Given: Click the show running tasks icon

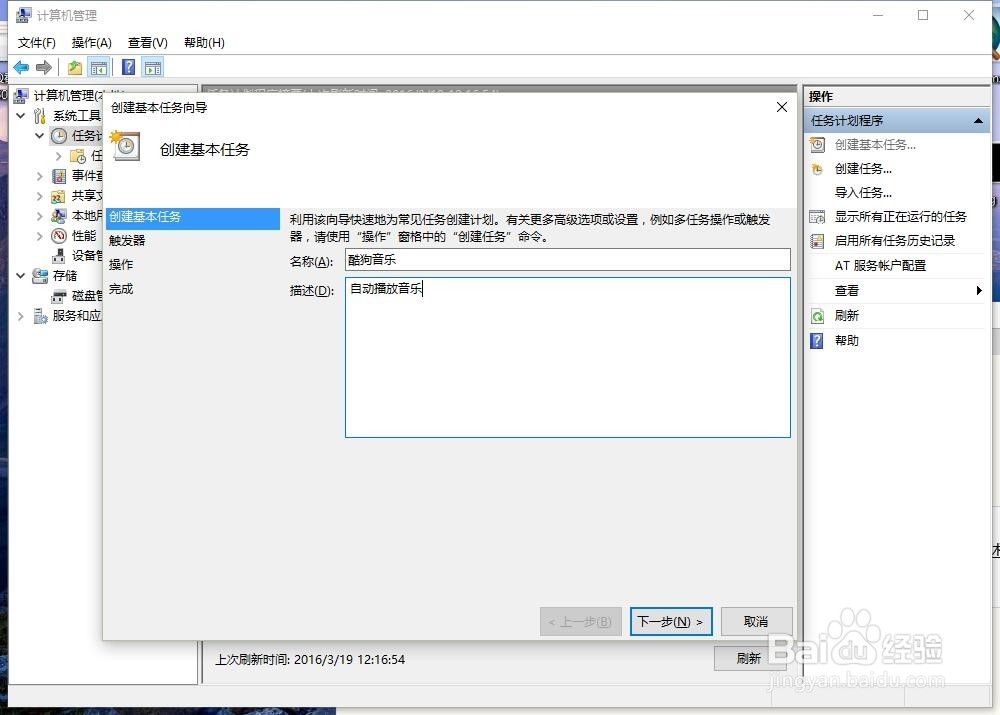Looking at the screenshot, I should coord(818,217).
